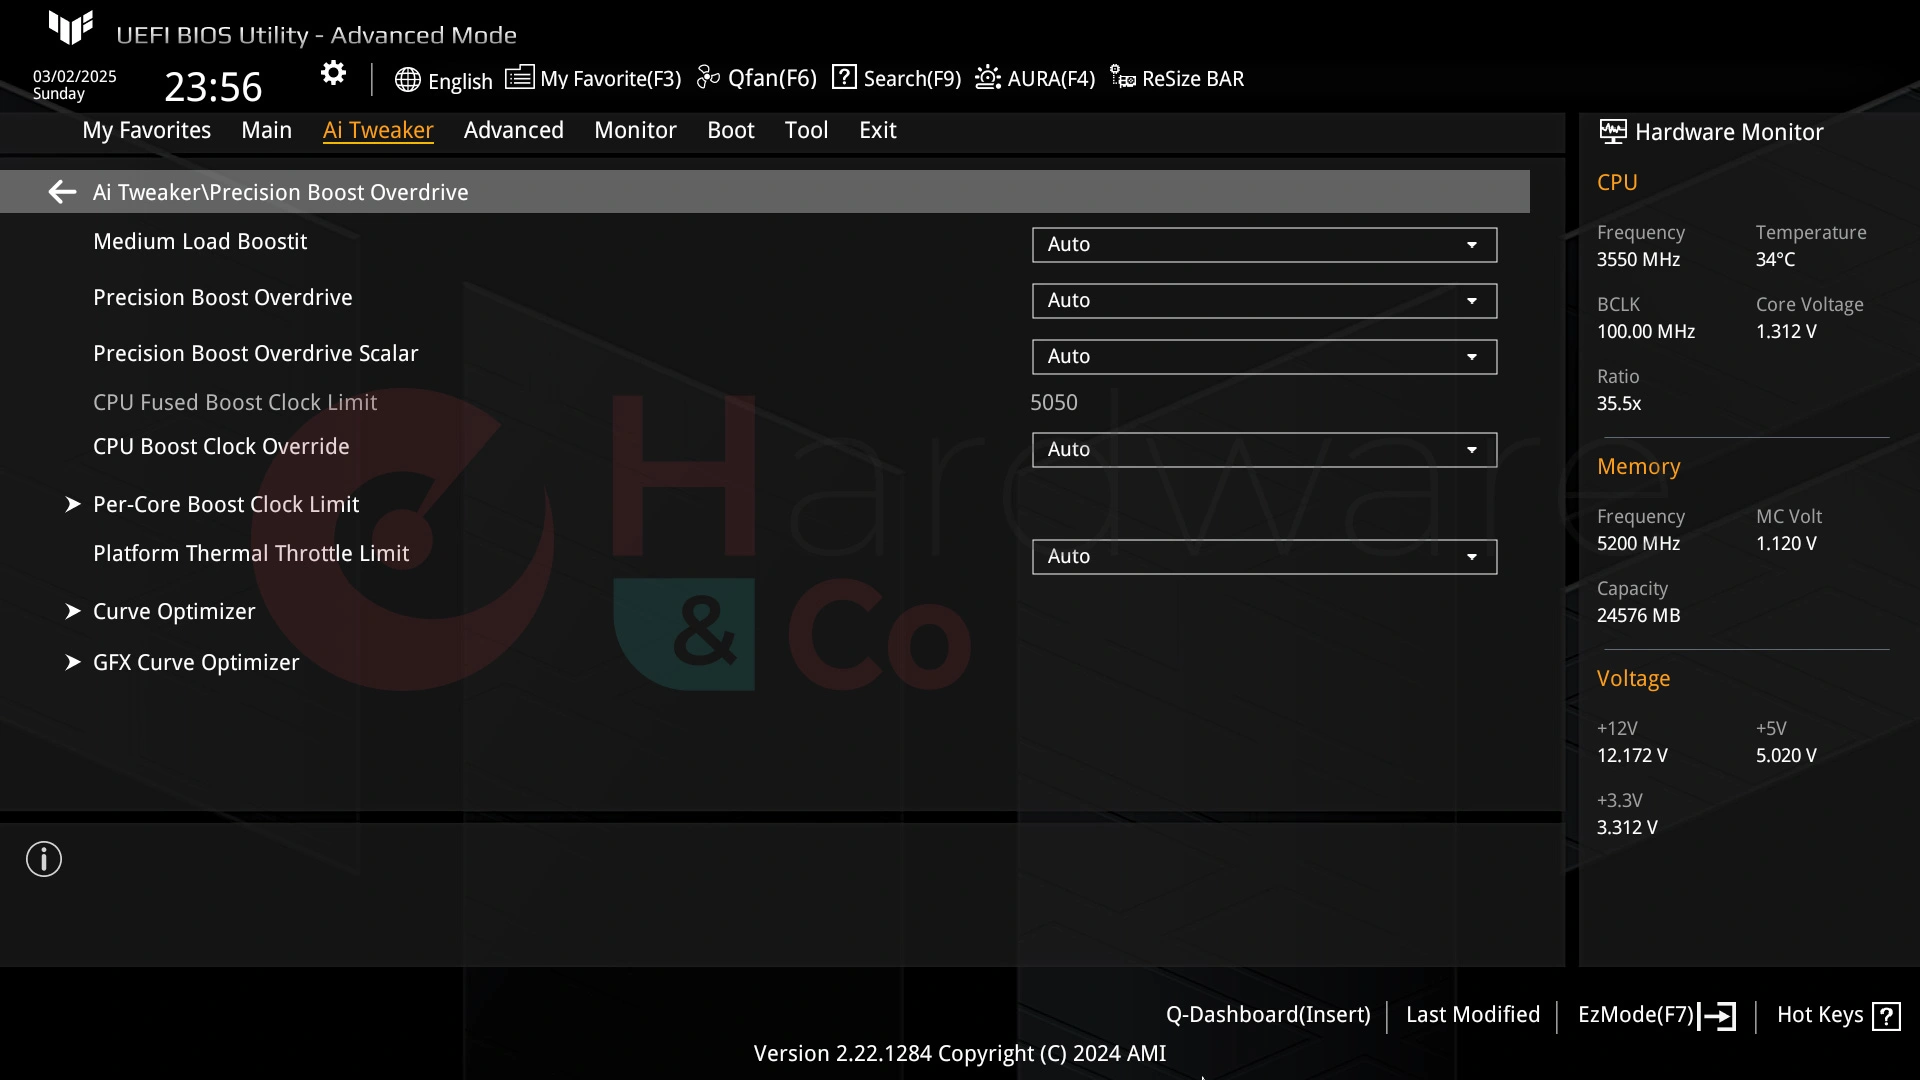Switch to My Favorites tab
This screenshot has width=1920, height=1080.
coord(147,130)
